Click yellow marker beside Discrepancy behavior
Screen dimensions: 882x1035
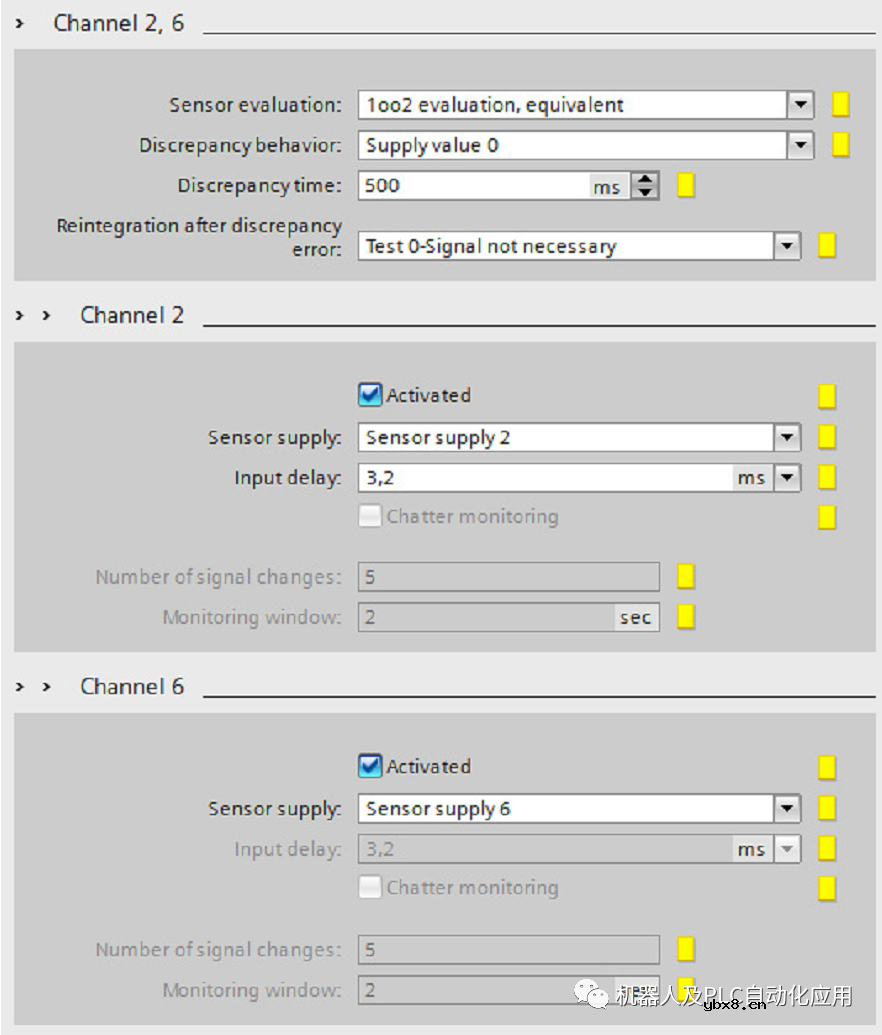click(x=841, y=145)
